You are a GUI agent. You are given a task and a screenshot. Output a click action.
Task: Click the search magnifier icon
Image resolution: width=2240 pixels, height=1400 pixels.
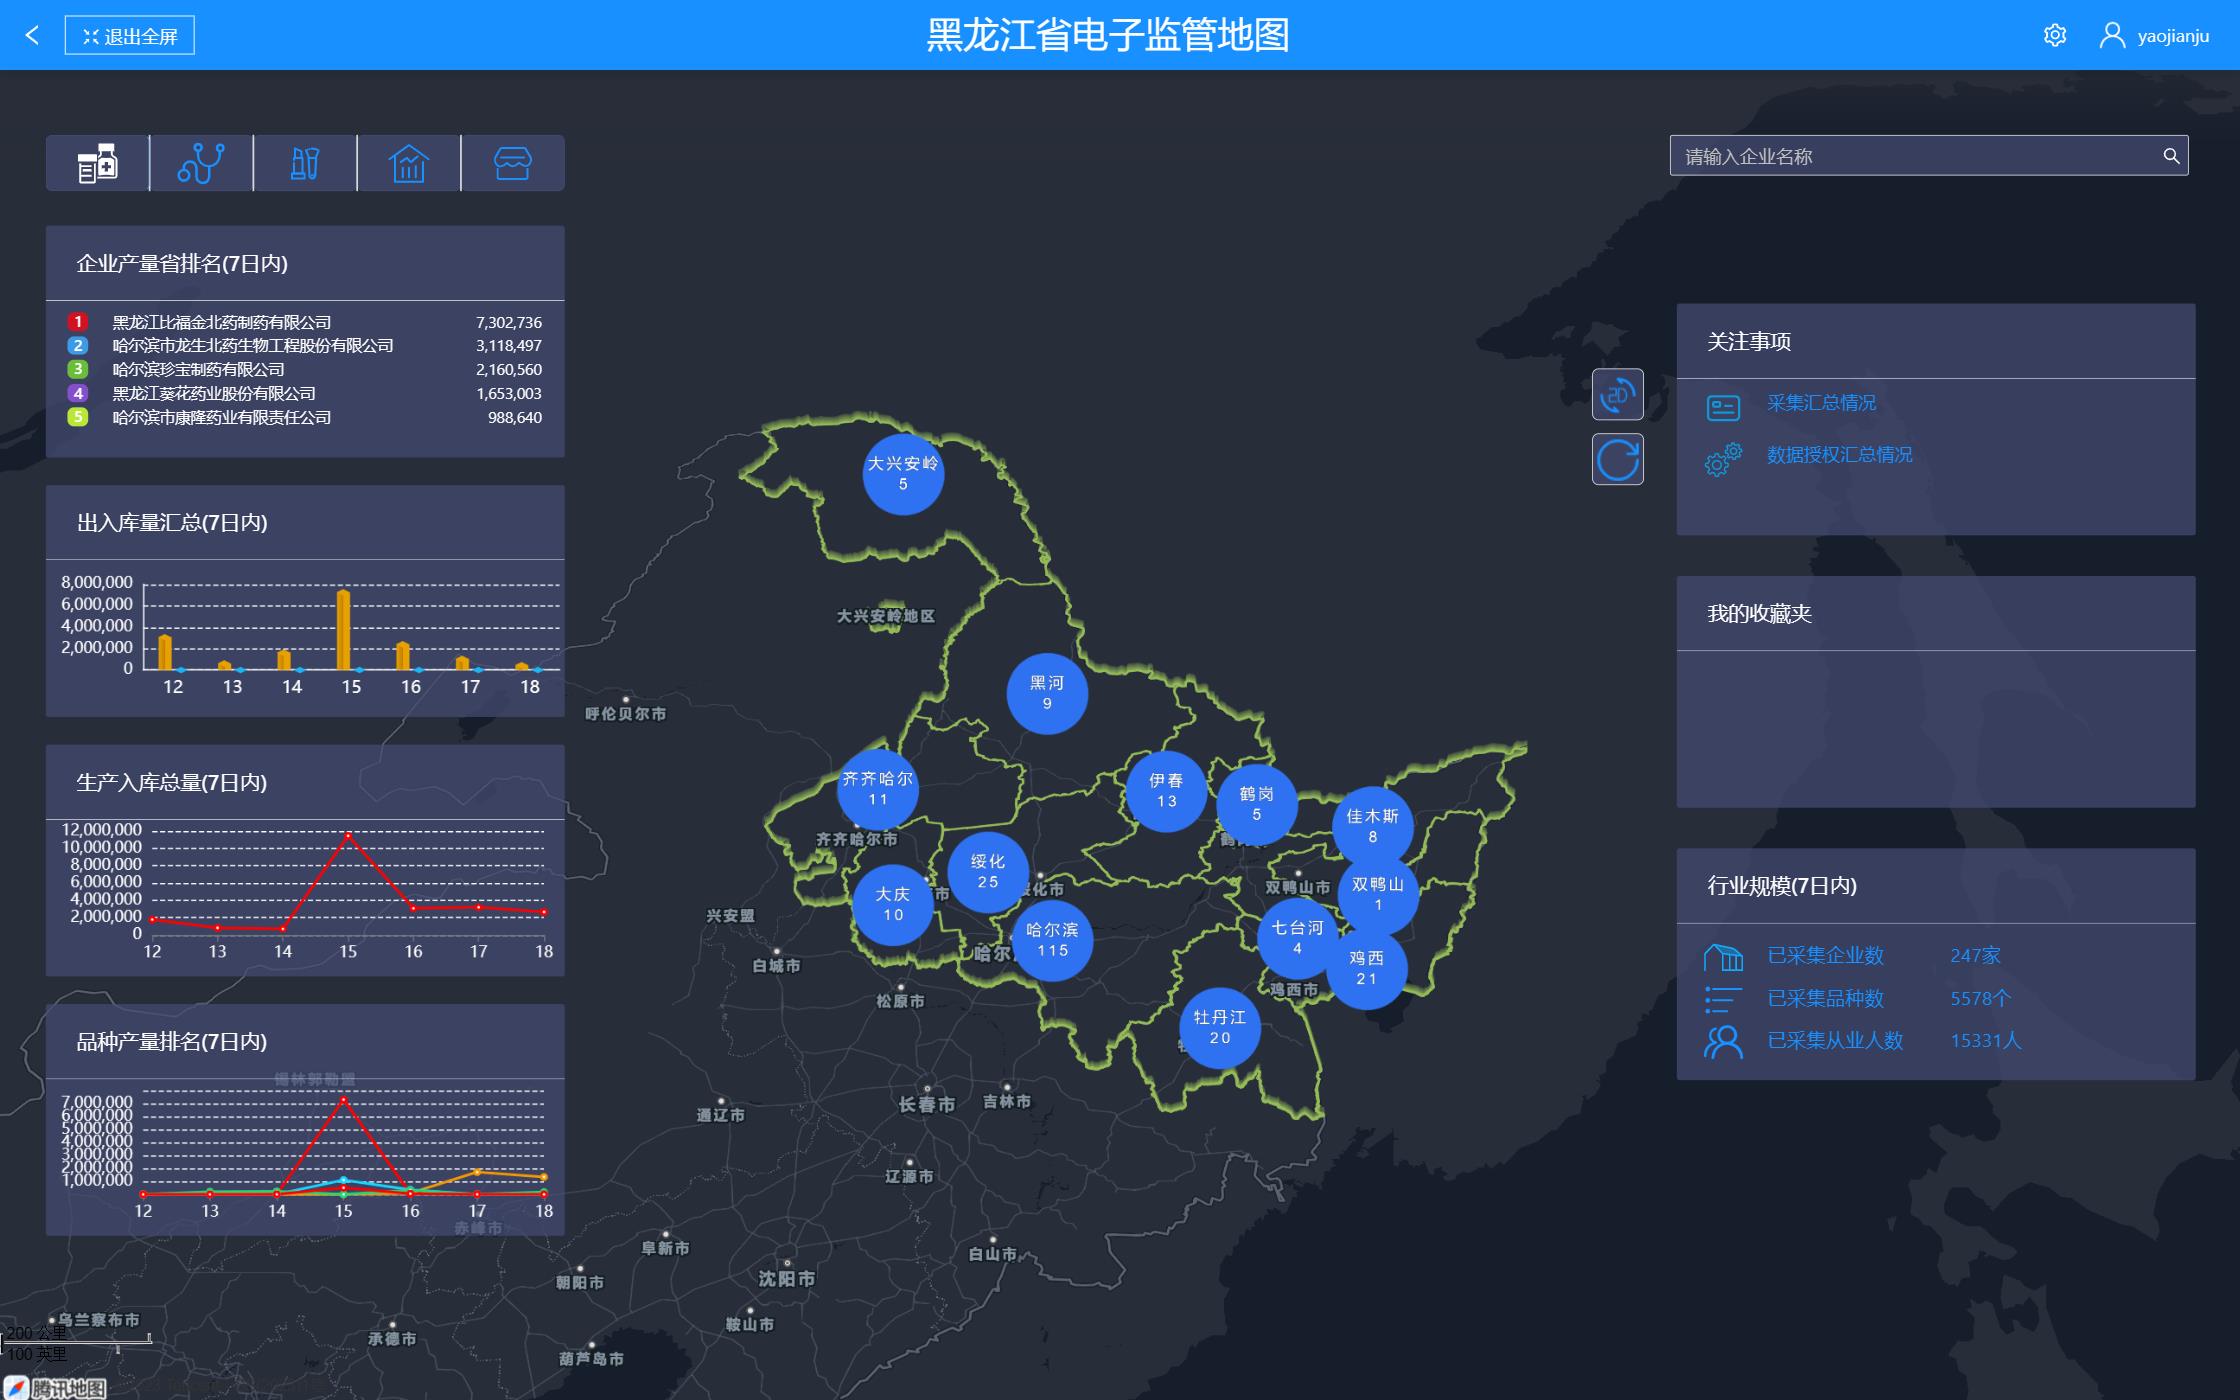[x=2171, y=156]
